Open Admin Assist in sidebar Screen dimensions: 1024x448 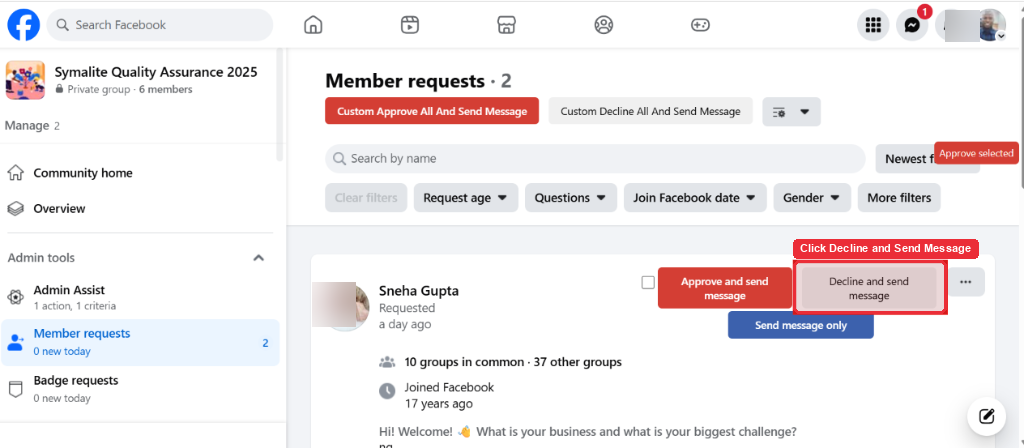[x=140, y=296]
